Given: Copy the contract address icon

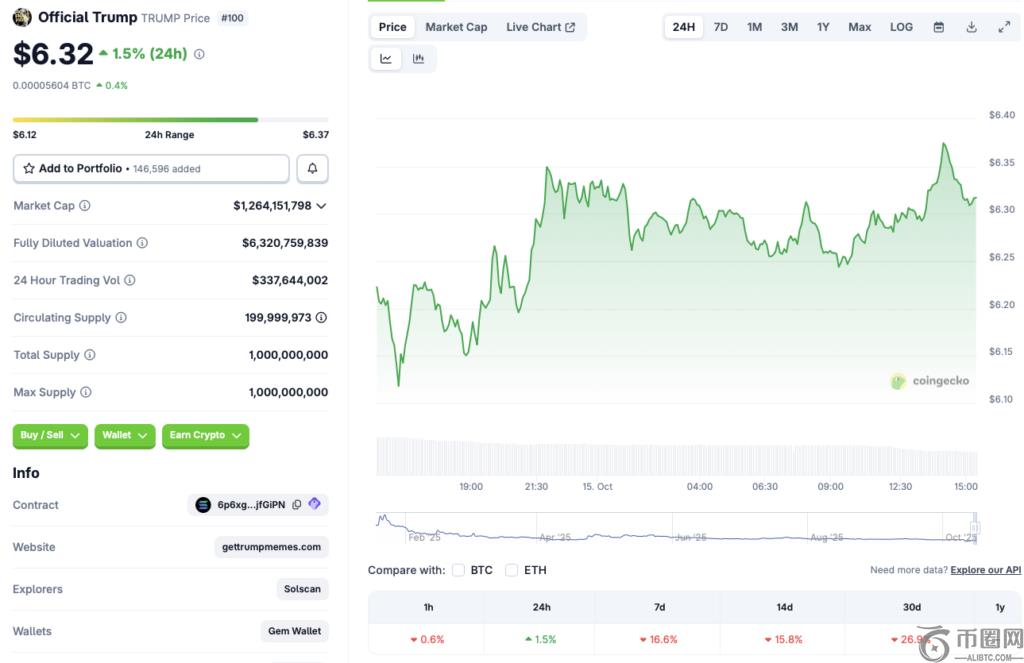Looking at the screenshot, I should click(x=297, y=505).
